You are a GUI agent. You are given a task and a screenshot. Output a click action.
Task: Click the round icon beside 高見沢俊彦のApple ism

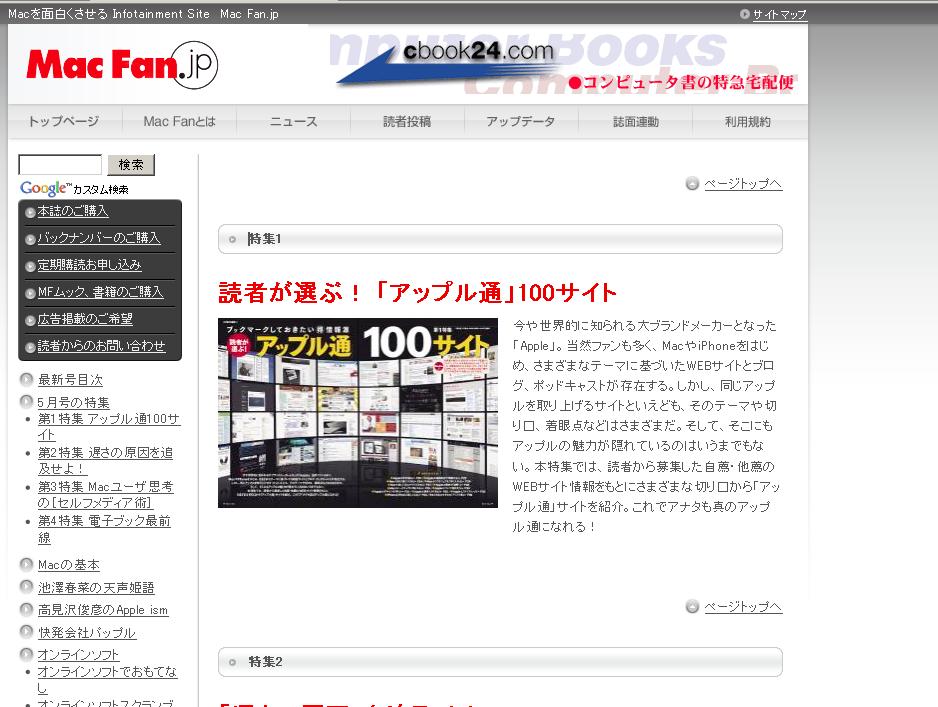(26, 610)
